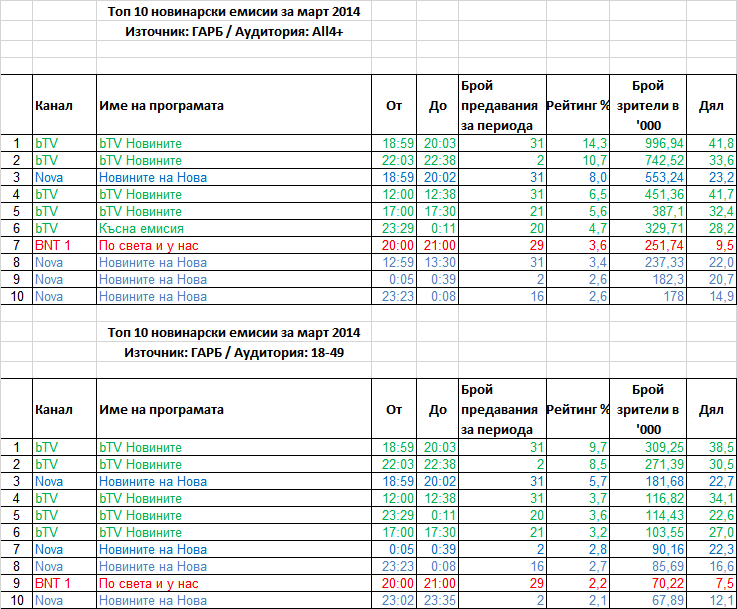
Task: Click viewers value 67,89
Action: 667,600
